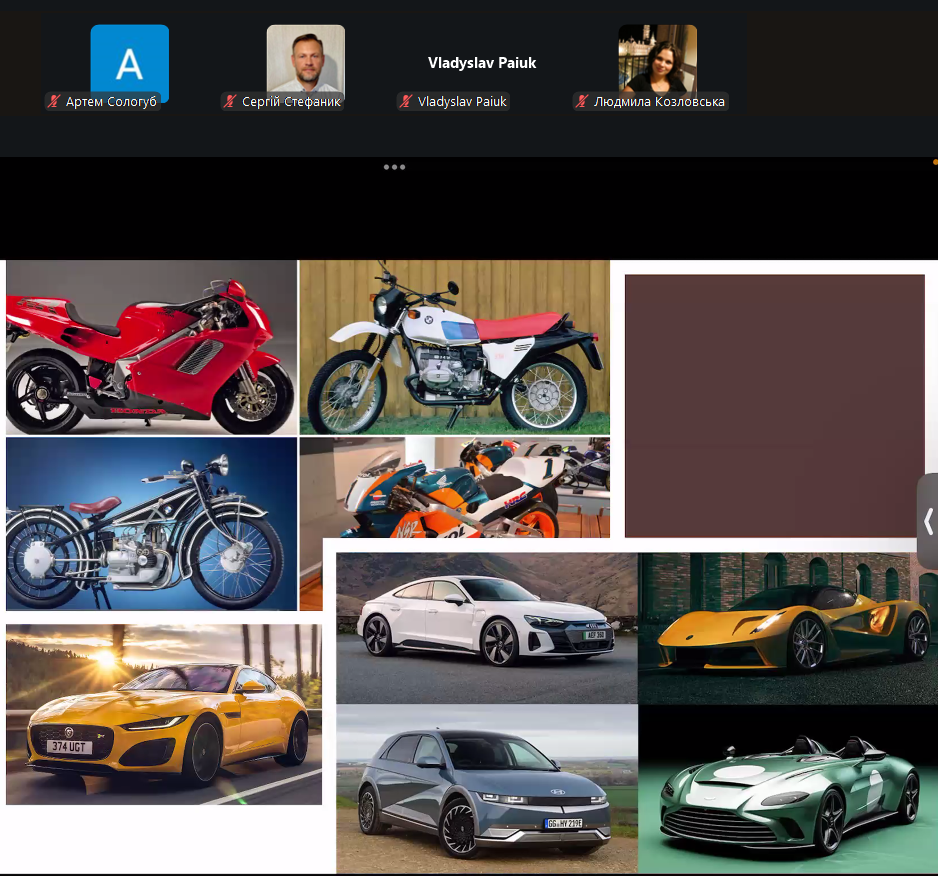938x876 pixels.
Task: Open the three-dots handle below the participant strip
Action: pos(394,167)
